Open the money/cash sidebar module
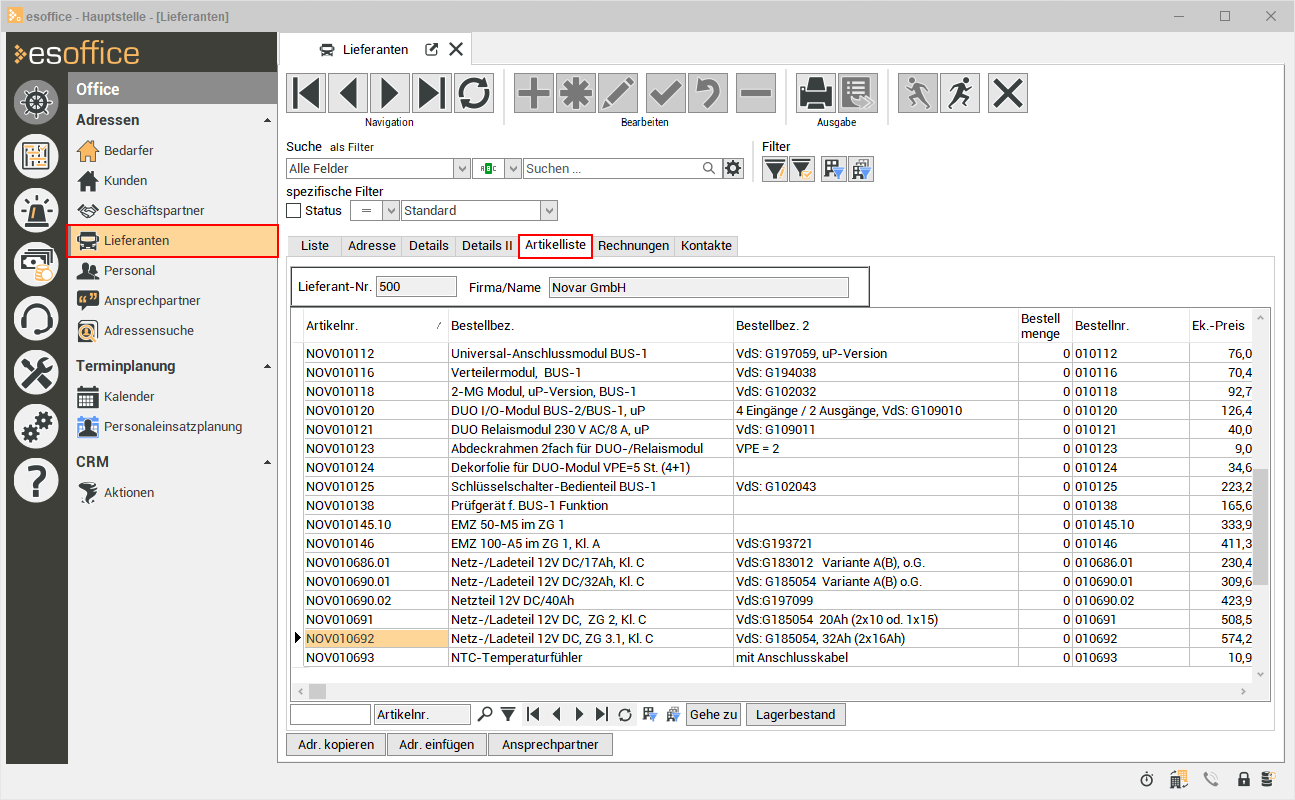 [x=37, y=263]
